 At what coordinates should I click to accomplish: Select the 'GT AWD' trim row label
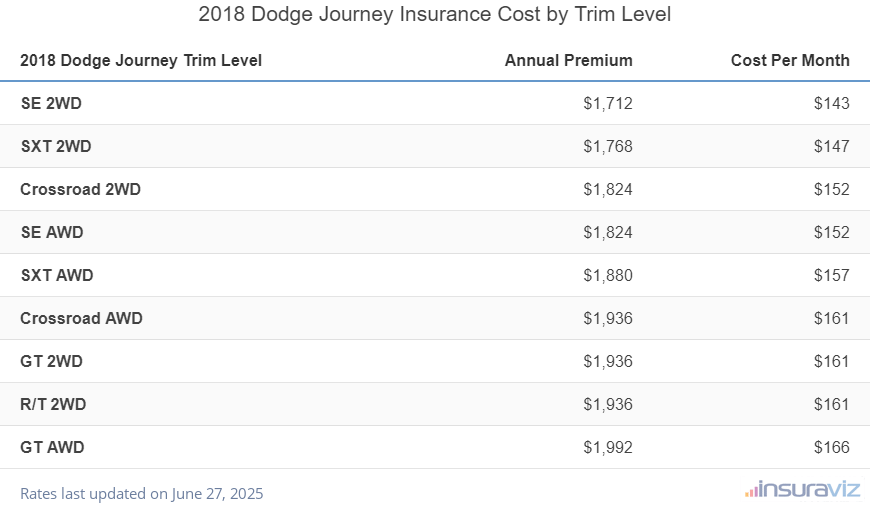[52, 447]
